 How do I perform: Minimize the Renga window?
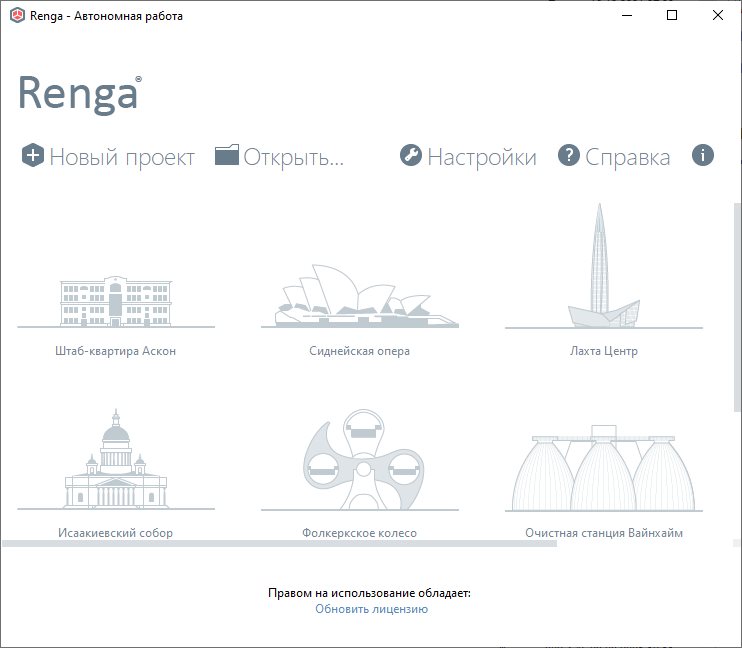point(627,16)
